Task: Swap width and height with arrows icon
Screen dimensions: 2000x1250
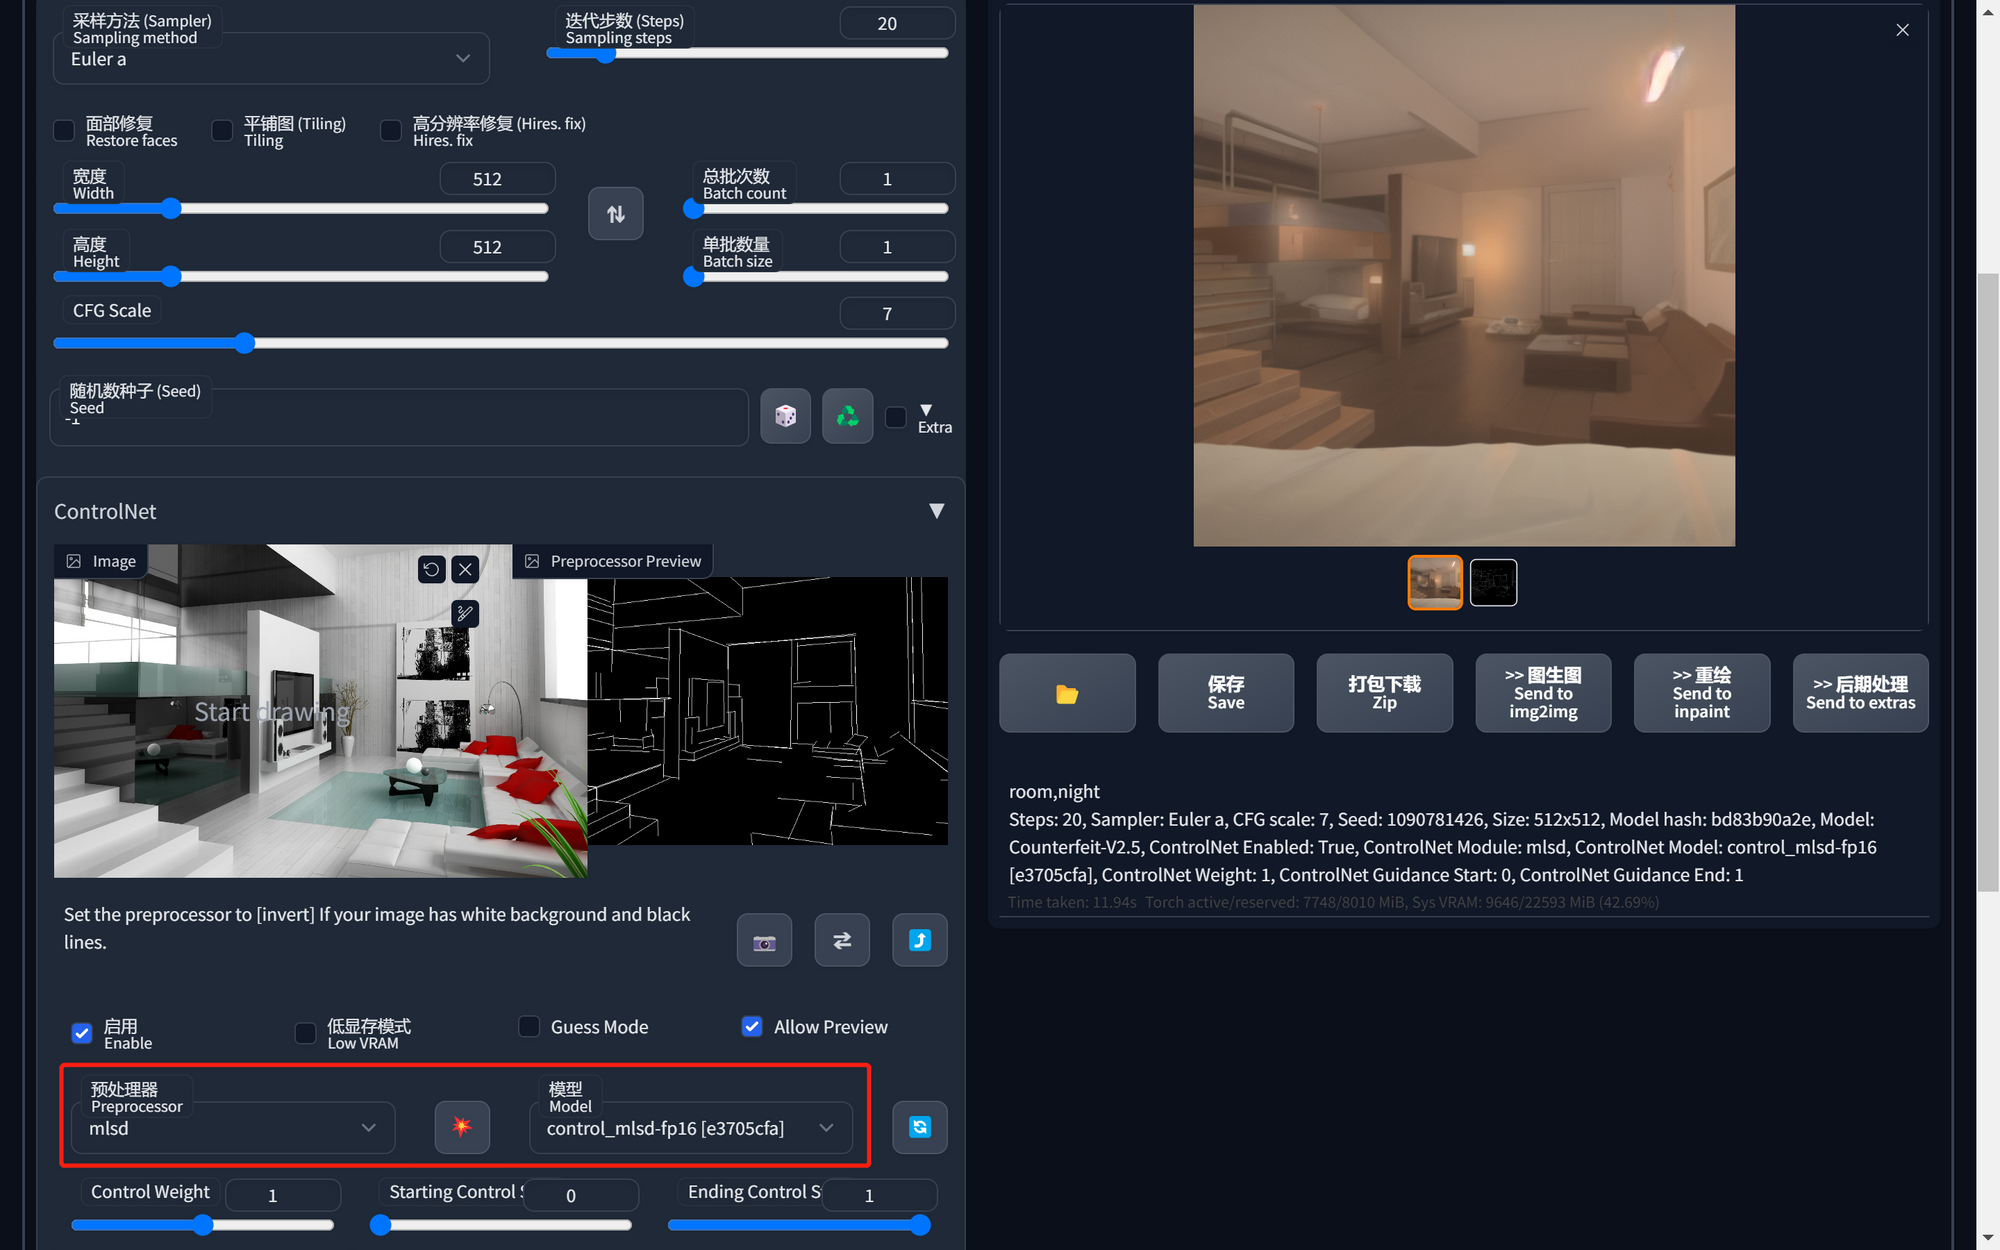Action: point(615,214)
